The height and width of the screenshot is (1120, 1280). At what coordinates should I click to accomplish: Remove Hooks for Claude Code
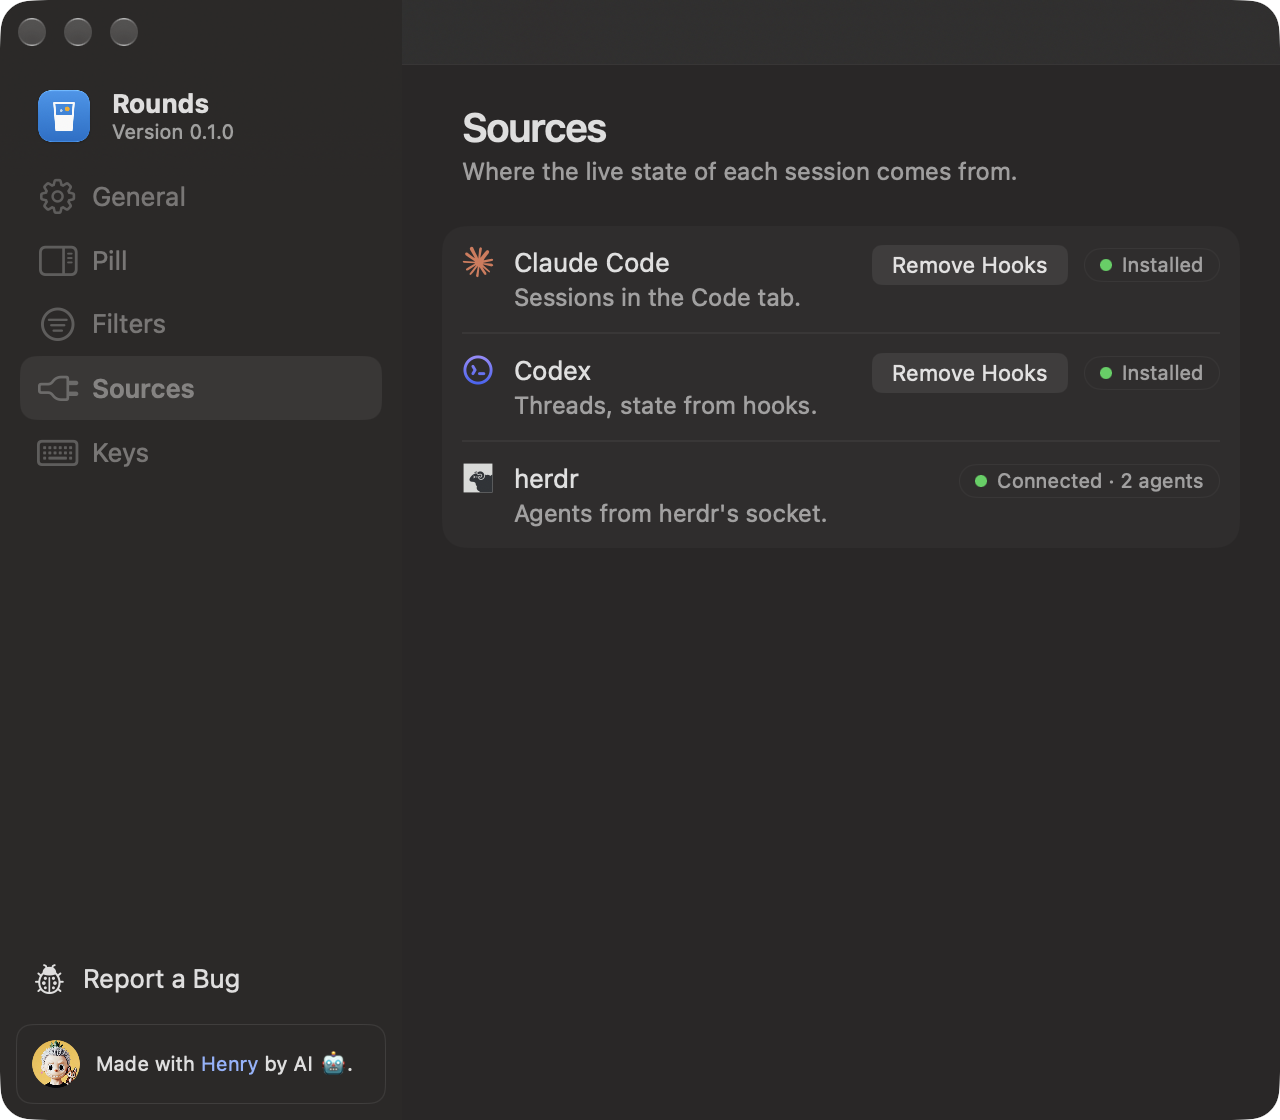(970, 265)
